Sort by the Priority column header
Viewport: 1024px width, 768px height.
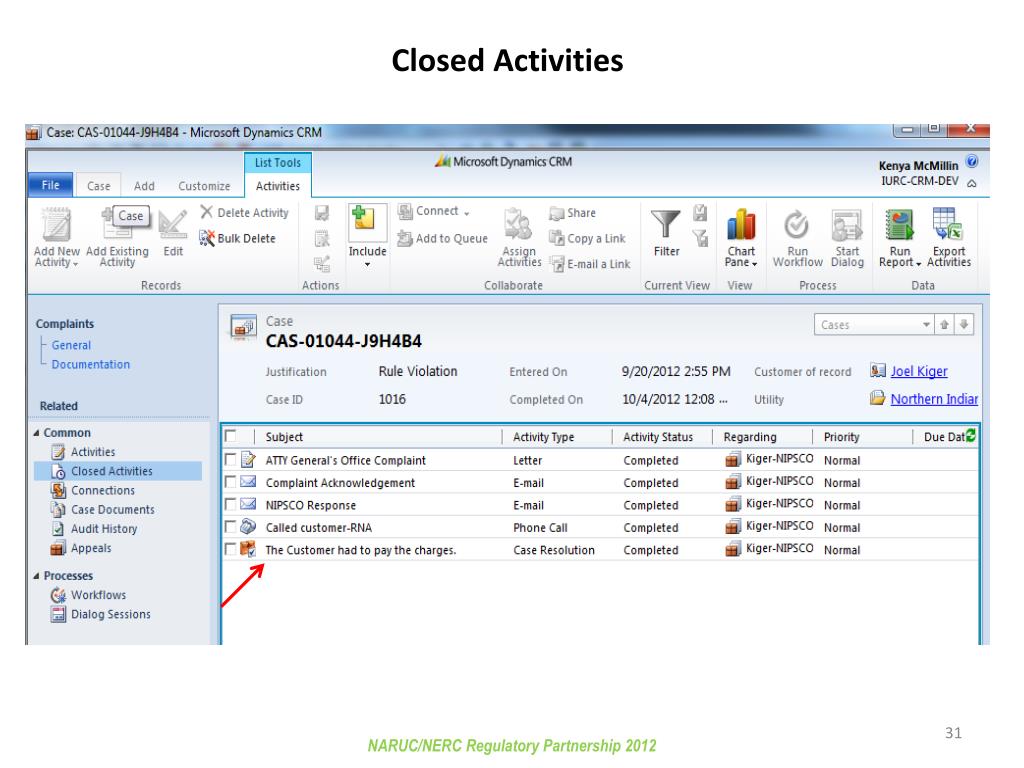click(x=841, y=437)
